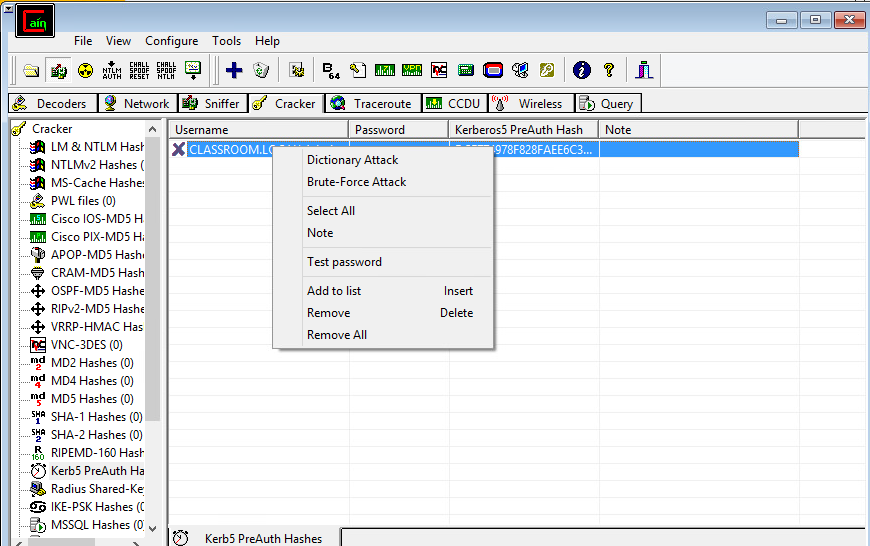Switch to the Sniffer tab
This screenshot has height=546, width=870.
(213, 104)
